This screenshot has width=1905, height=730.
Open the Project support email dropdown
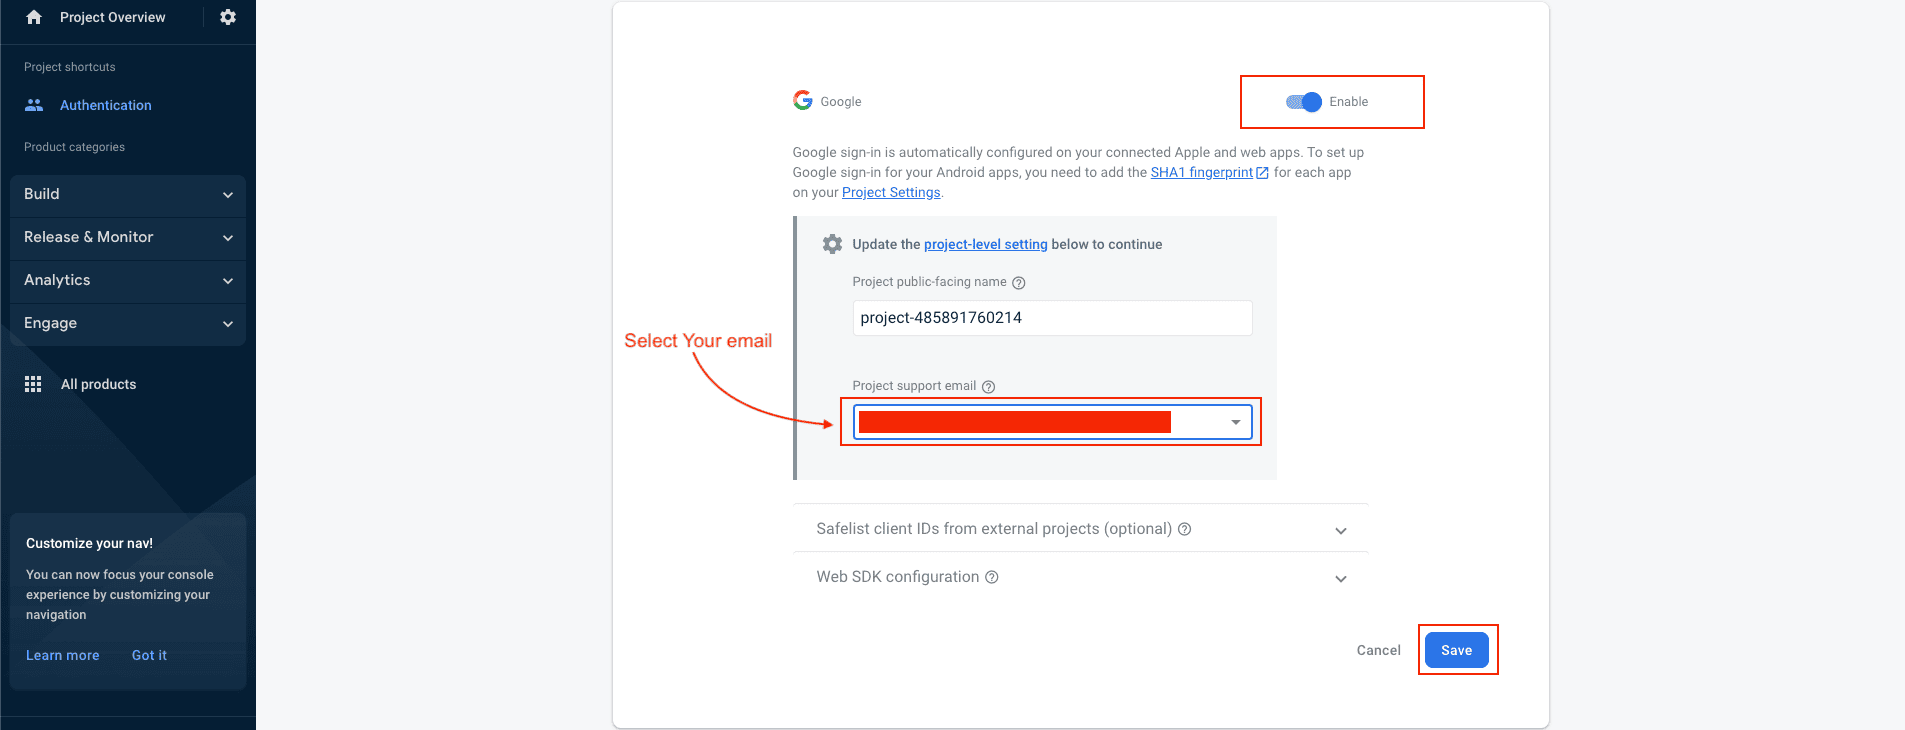pos(1236,422)
